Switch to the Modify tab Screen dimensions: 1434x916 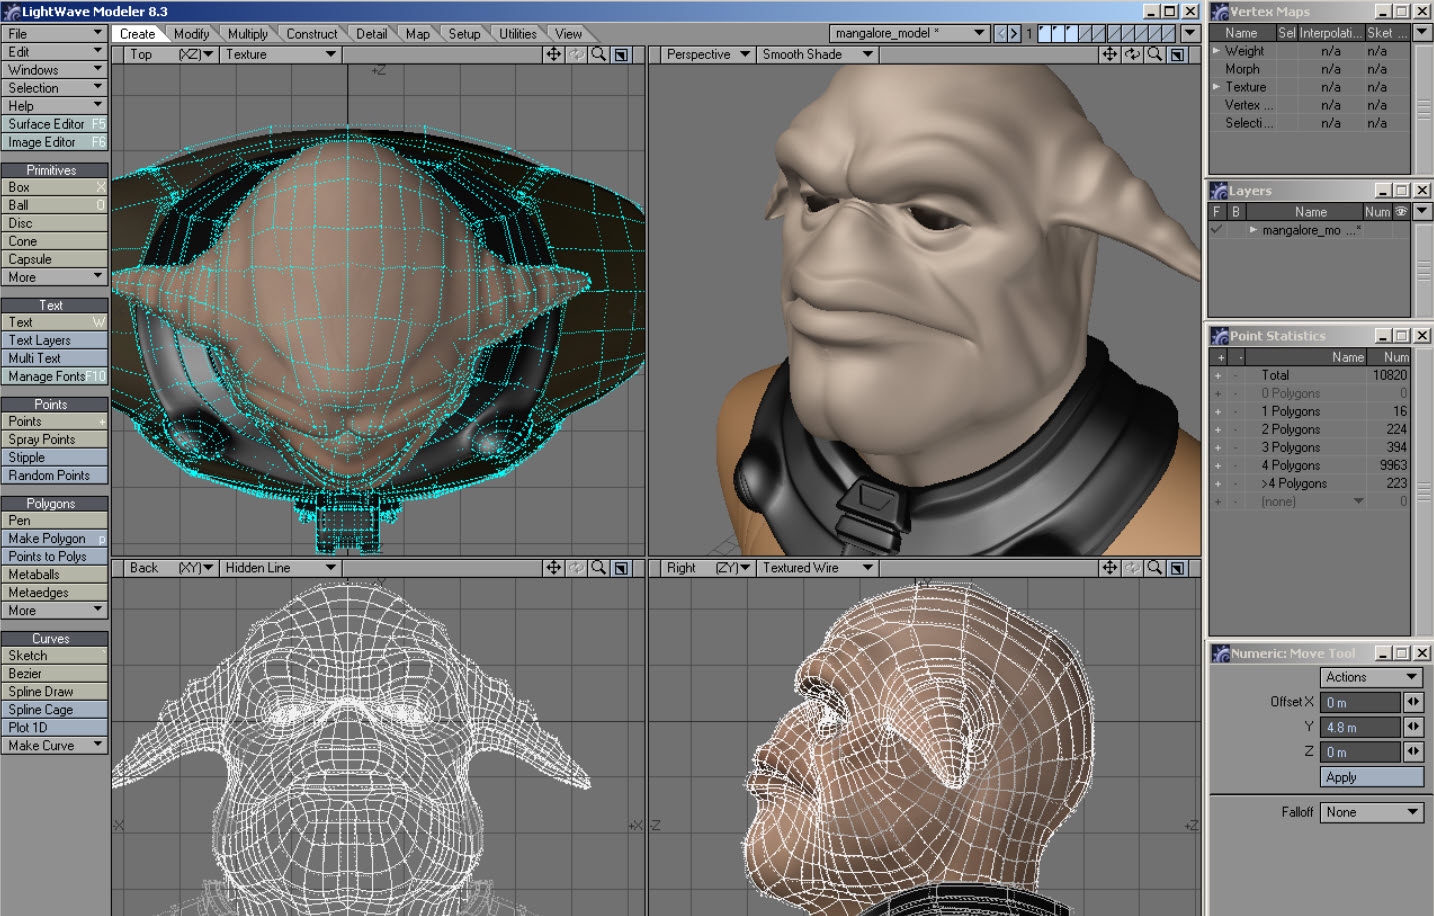tap(191, 33)
